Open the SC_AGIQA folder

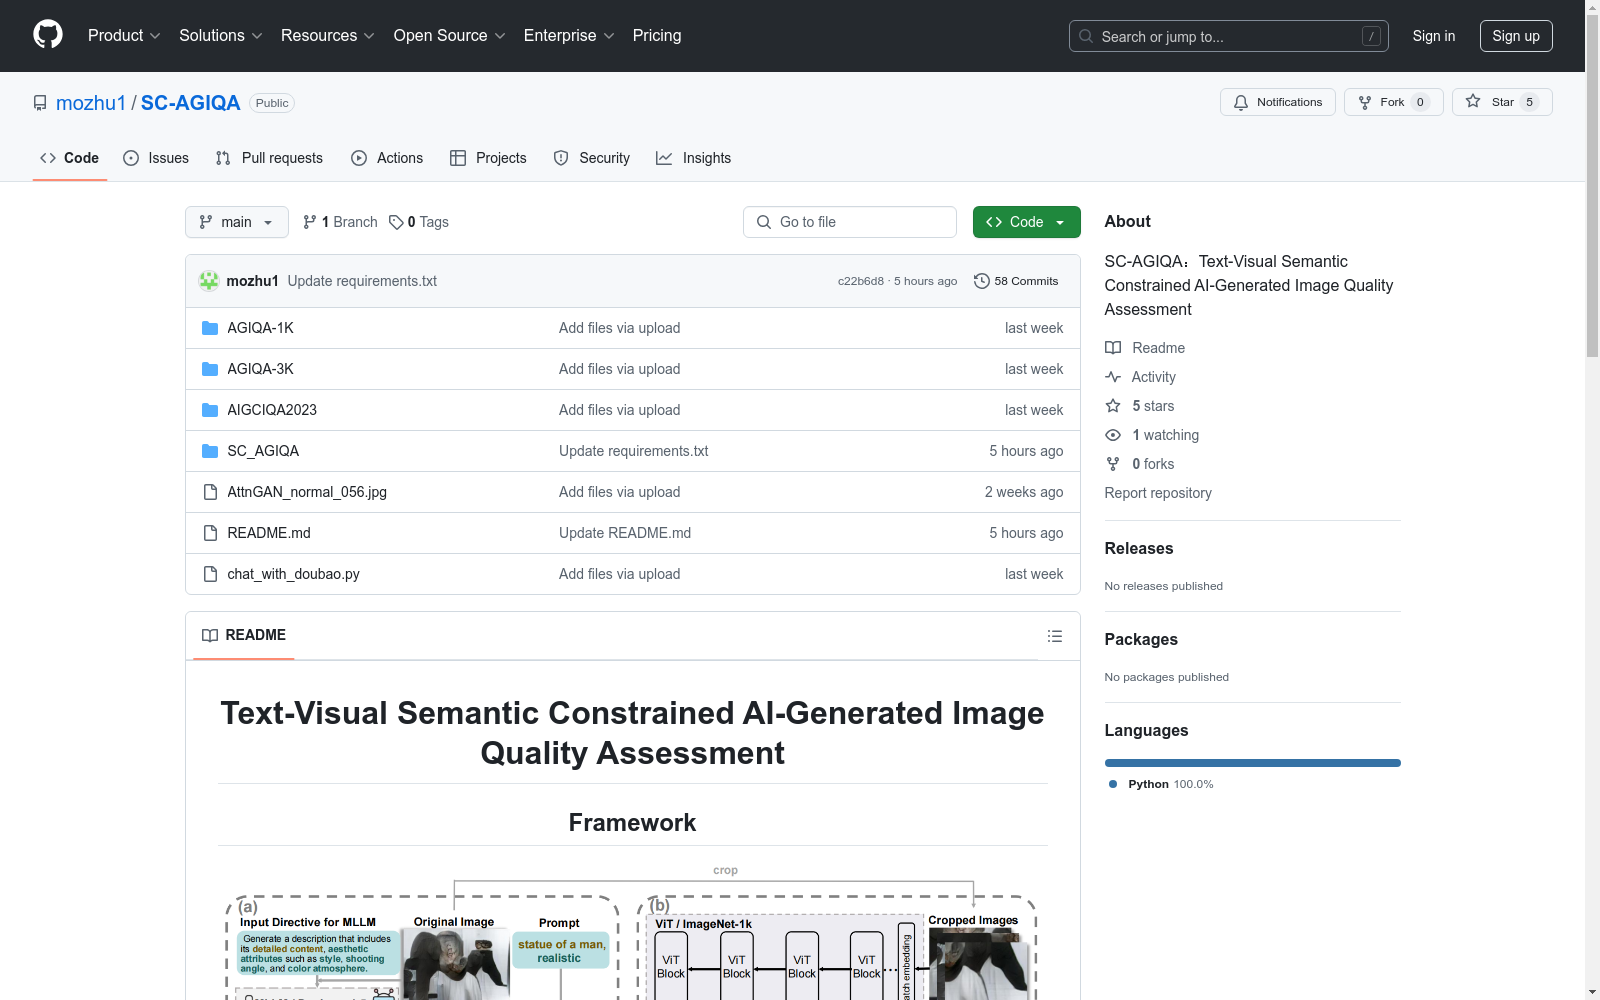coord(263,451)
